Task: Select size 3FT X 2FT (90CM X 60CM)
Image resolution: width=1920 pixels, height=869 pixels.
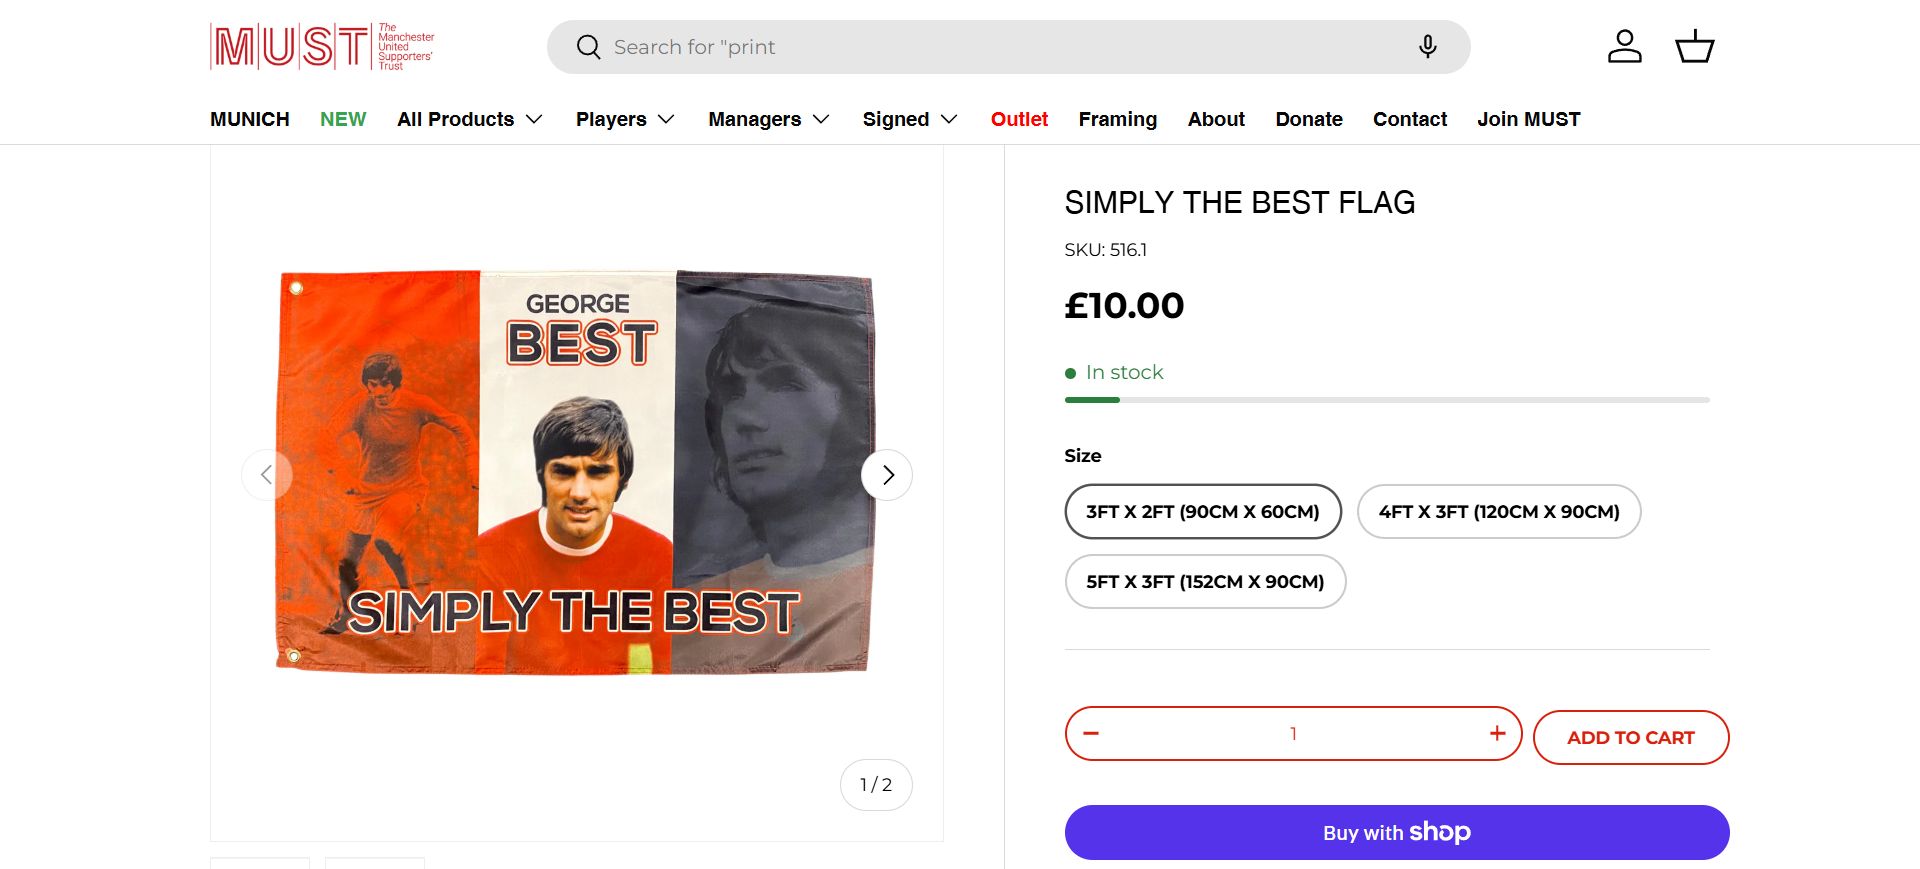Action: click(x=1203, y=512)
